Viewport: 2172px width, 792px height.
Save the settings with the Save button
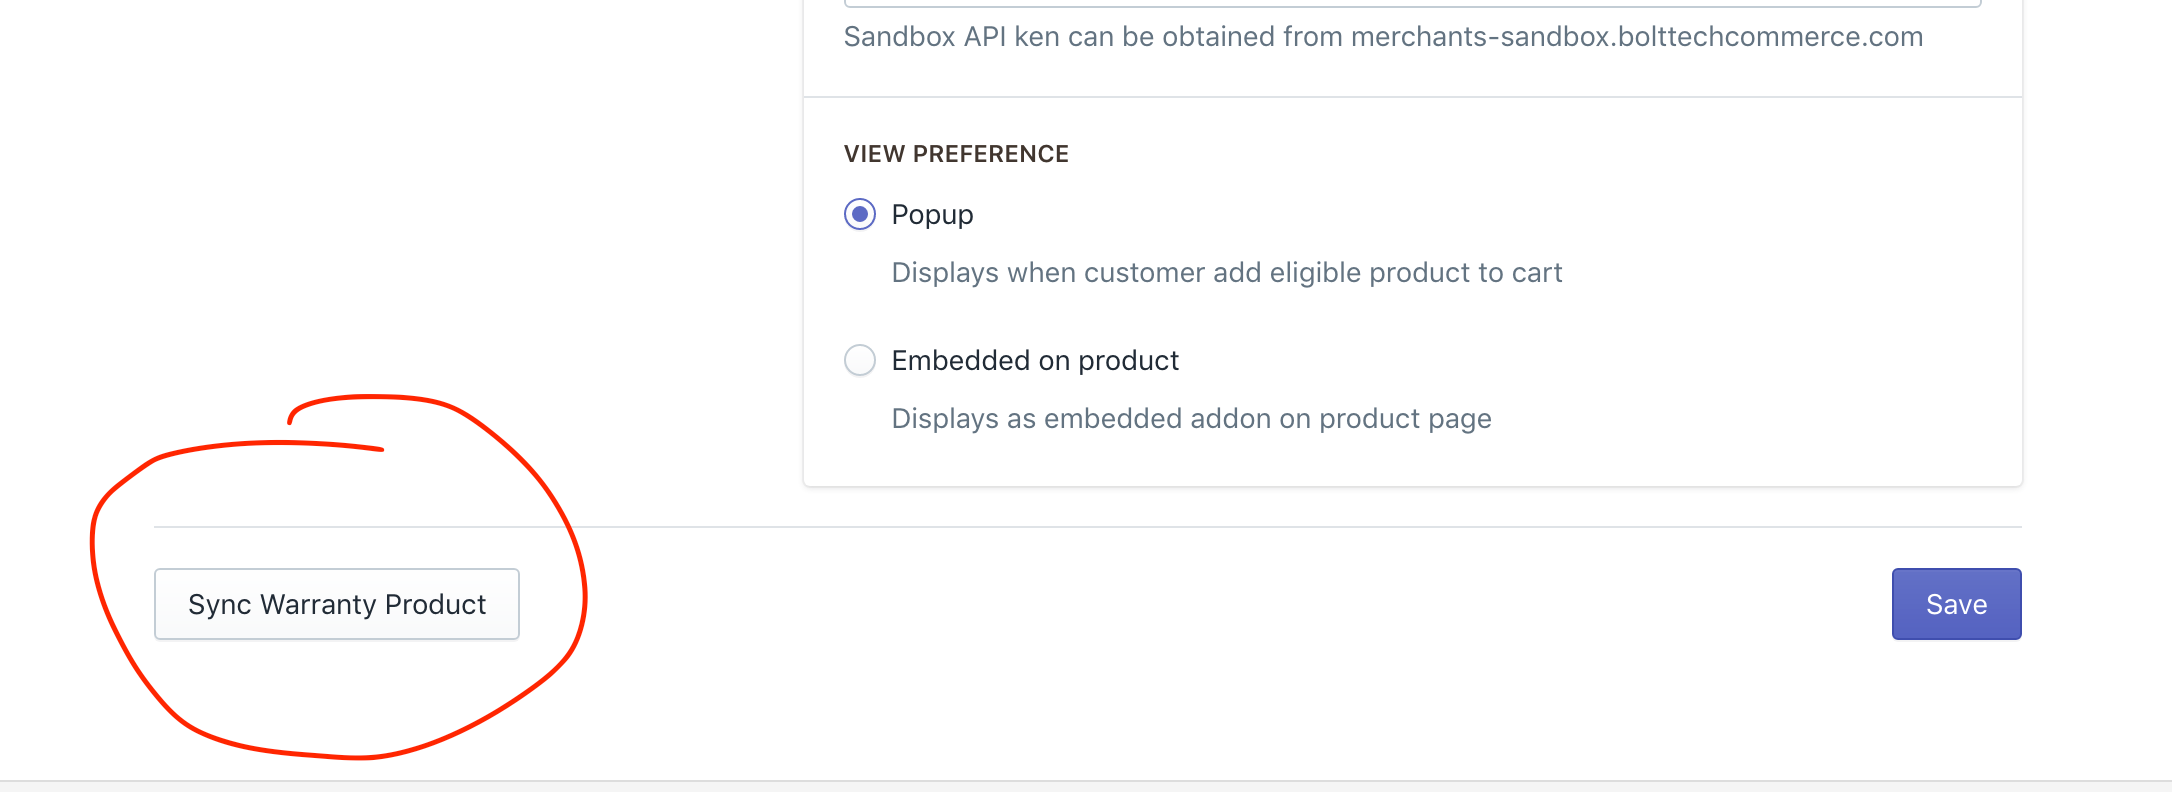pyautogui.click(x=1957, y=604)
